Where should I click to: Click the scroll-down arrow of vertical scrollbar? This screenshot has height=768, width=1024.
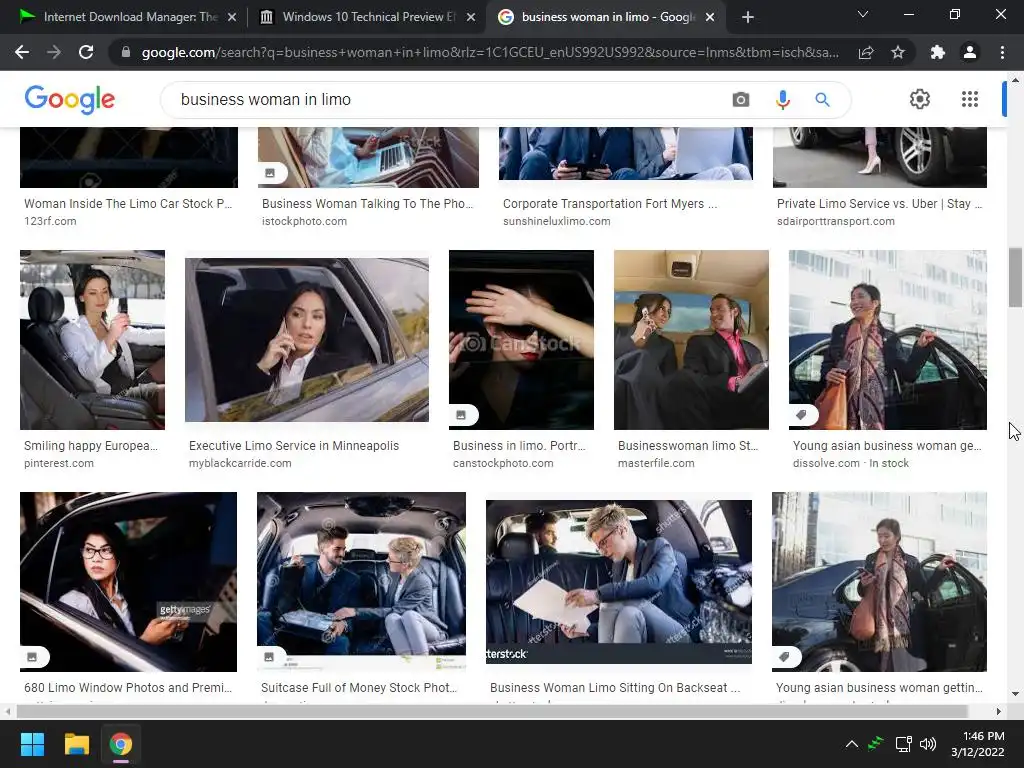click(1015, 694)
